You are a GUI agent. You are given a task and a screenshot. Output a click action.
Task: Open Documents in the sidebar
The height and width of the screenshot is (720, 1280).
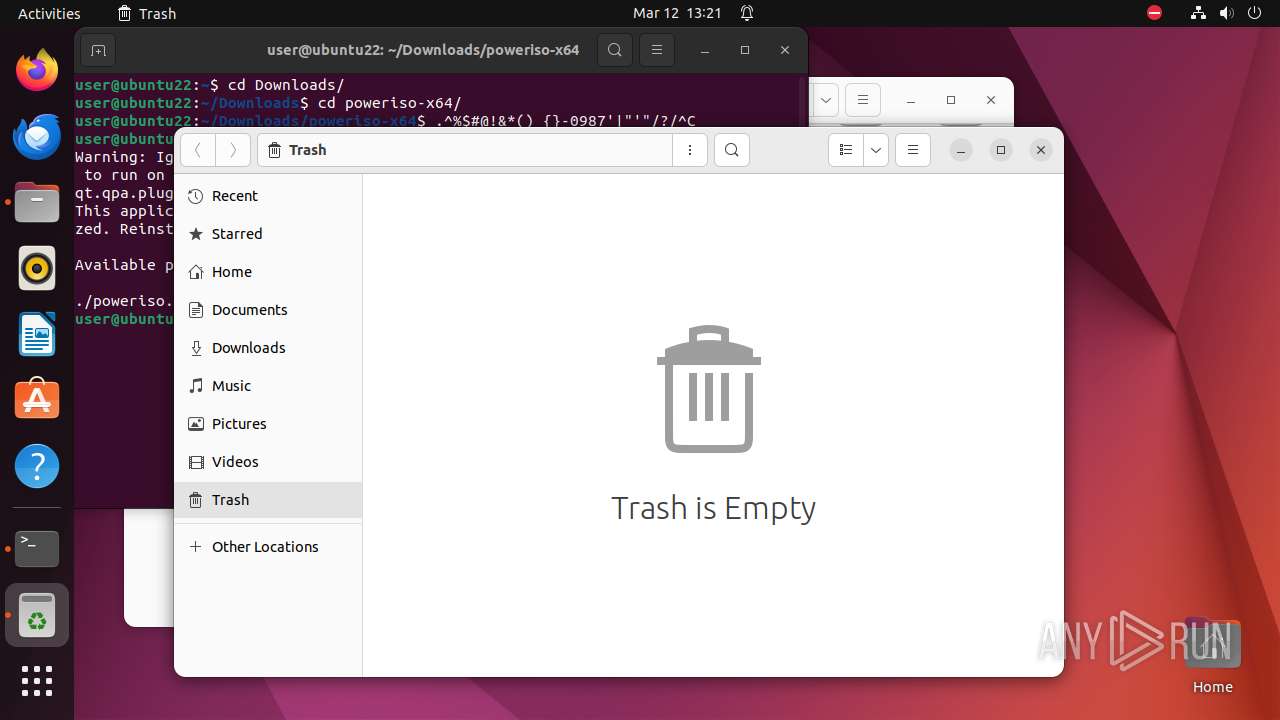268,310
